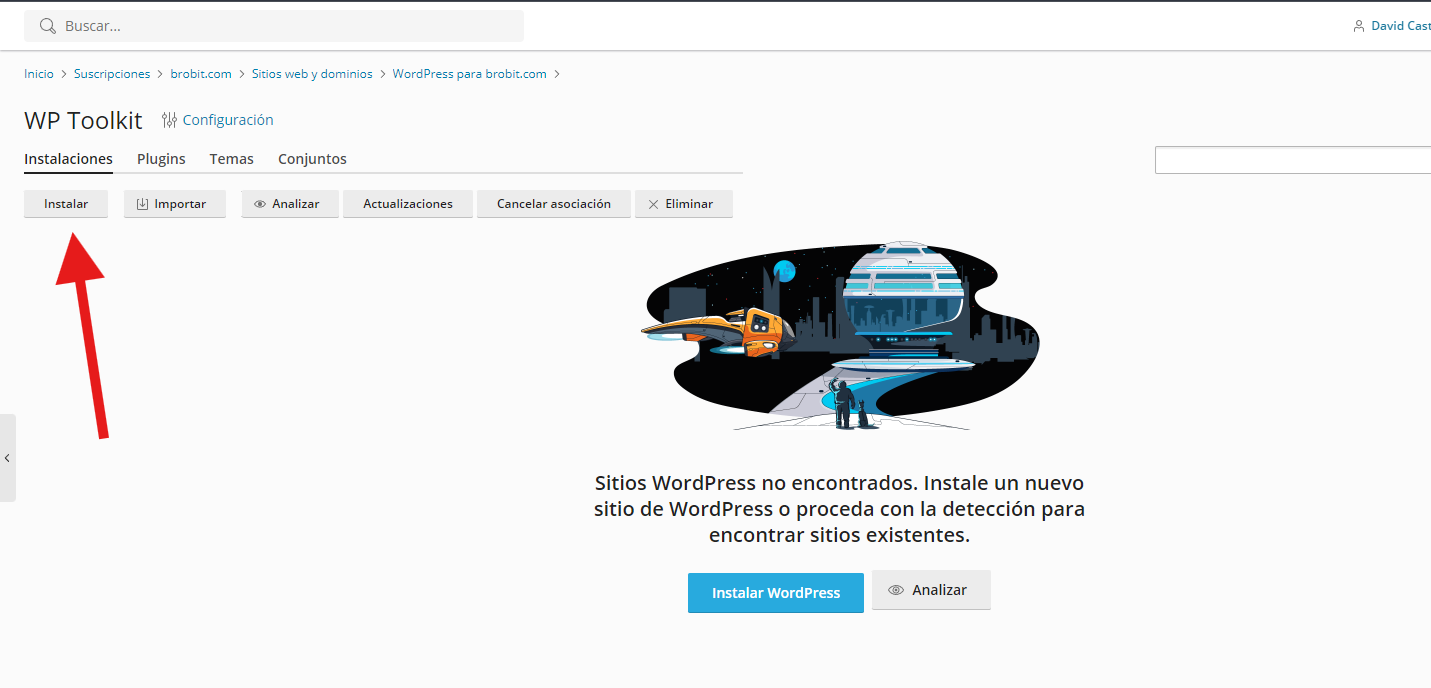The image size is (1431, 688).
Task: Click the Importar button
Action: (175, 204)
